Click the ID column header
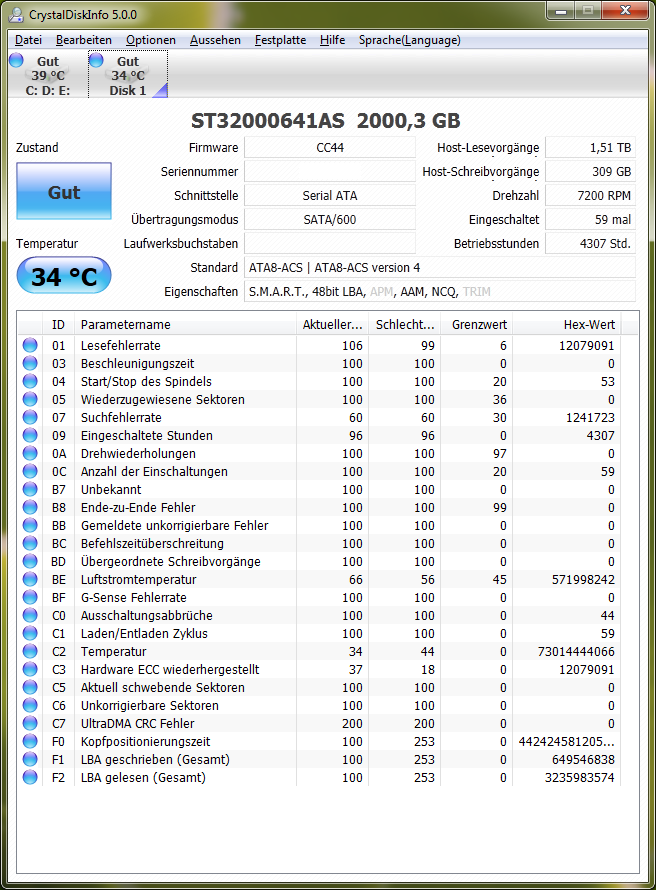This screenshot has width=656, height=890. [58, 324]
